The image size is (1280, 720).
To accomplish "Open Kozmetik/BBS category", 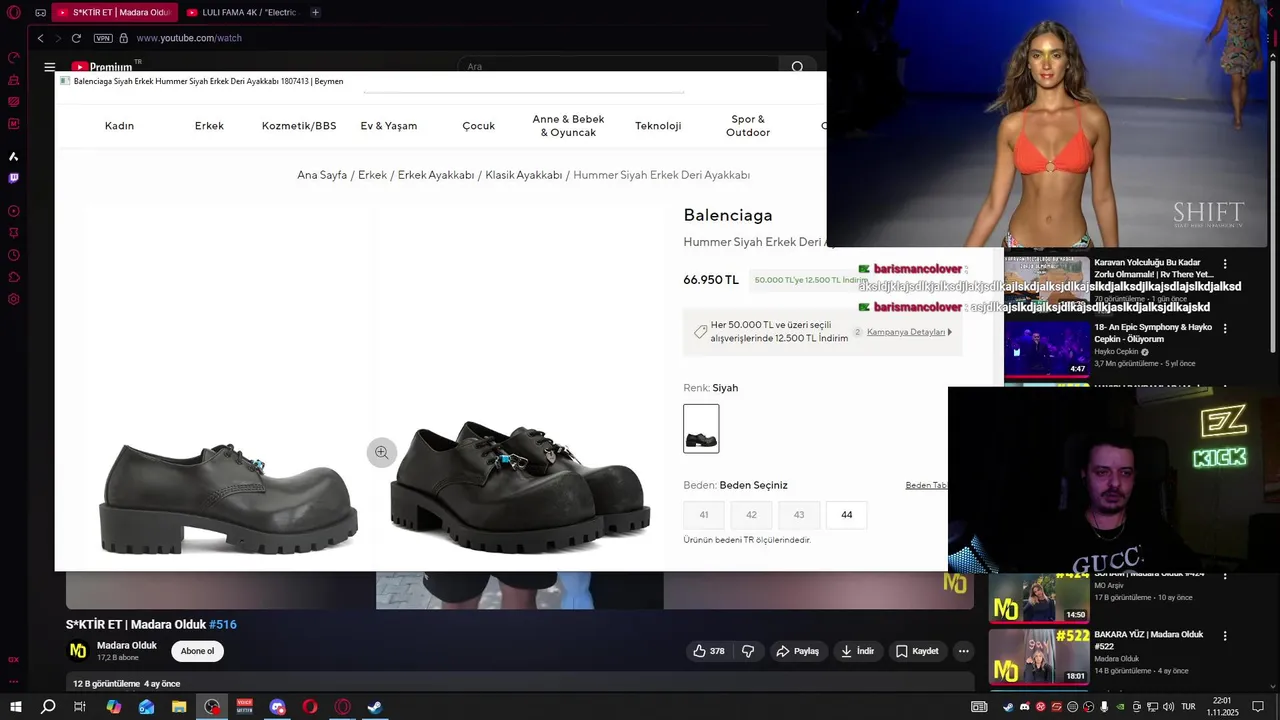I will click(299, 126).
